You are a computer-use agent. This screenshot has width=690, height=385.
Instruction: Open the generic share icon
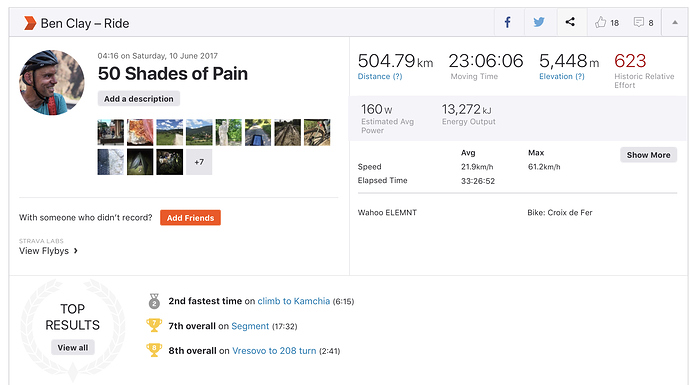tap(570, 22)
